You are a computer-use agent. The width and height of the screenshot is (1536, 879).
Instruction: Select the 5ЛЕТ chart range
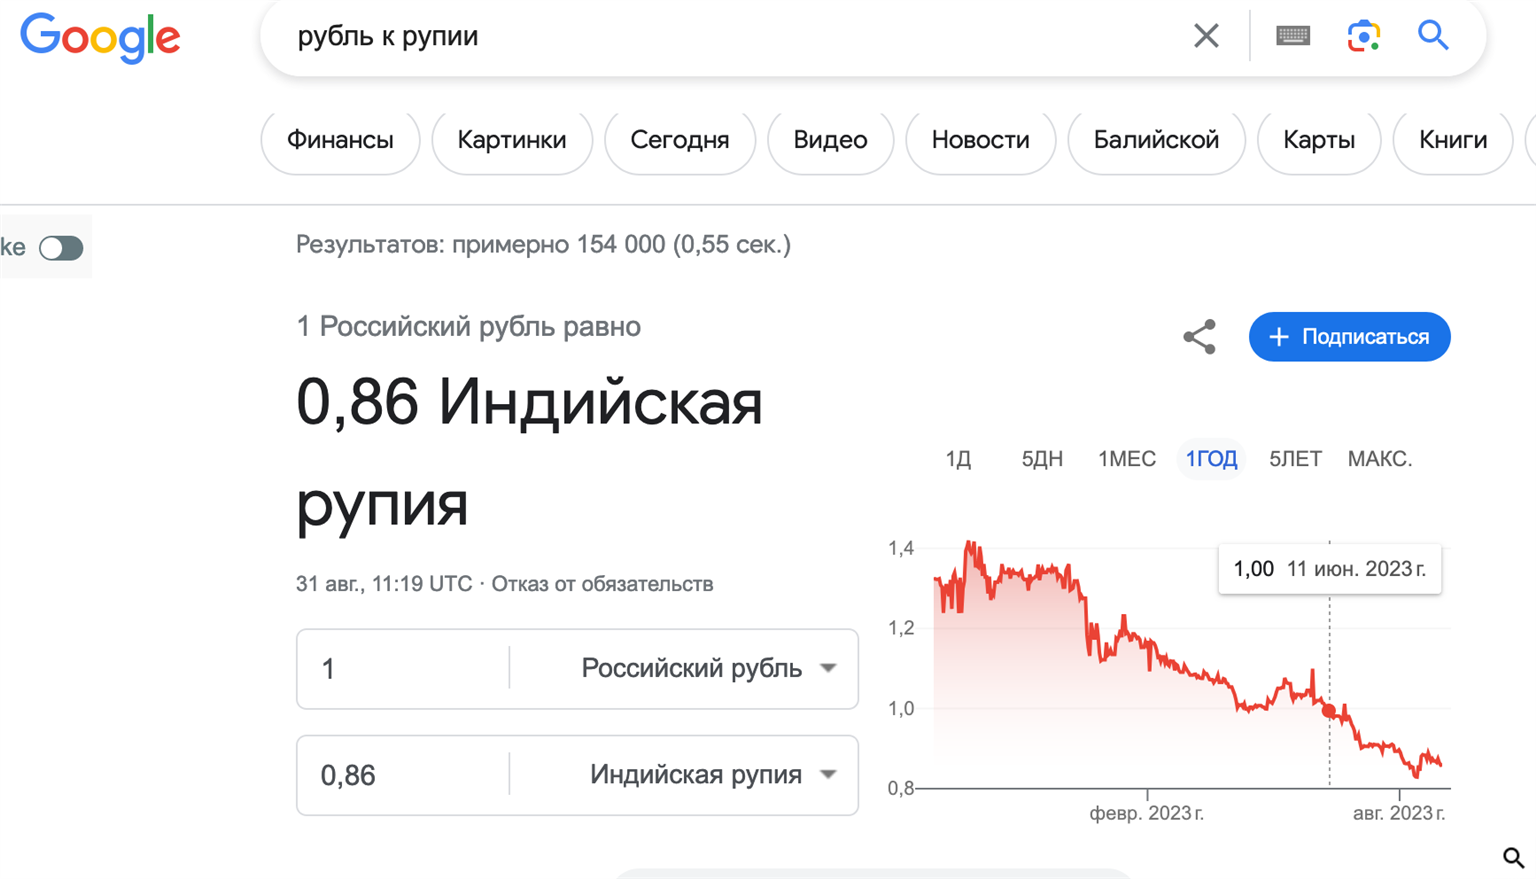(1295, 459)
